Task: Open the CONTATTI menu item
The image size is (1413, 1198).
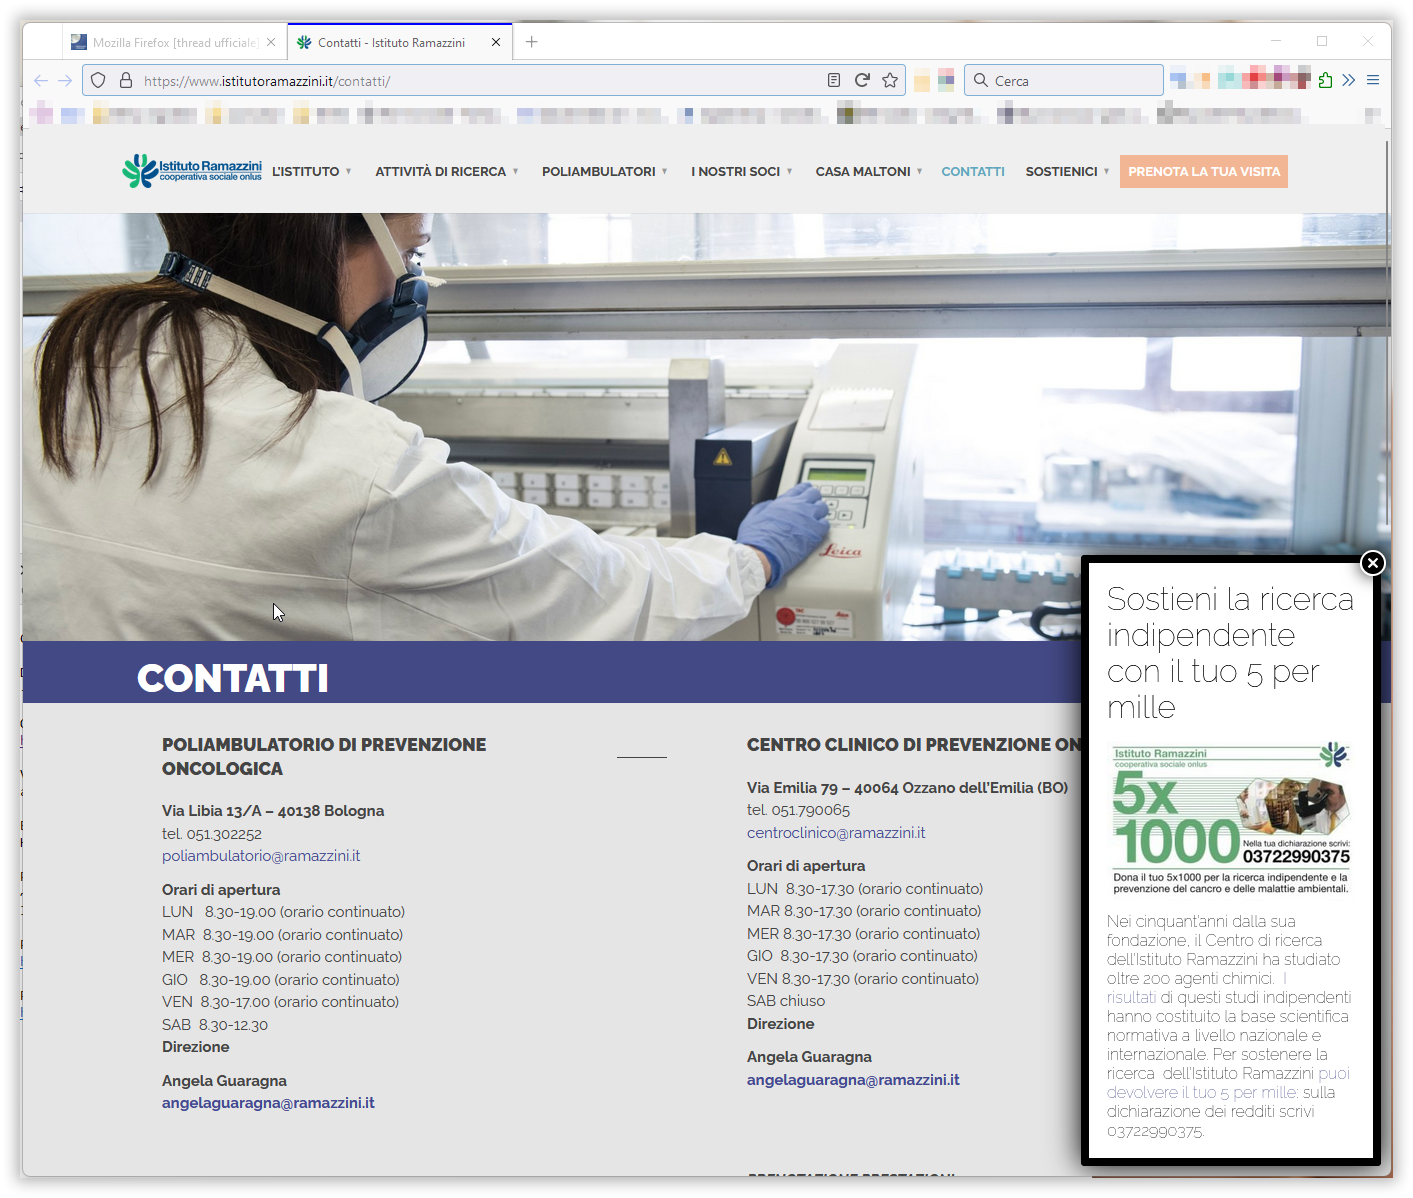Action: point(973,172)
